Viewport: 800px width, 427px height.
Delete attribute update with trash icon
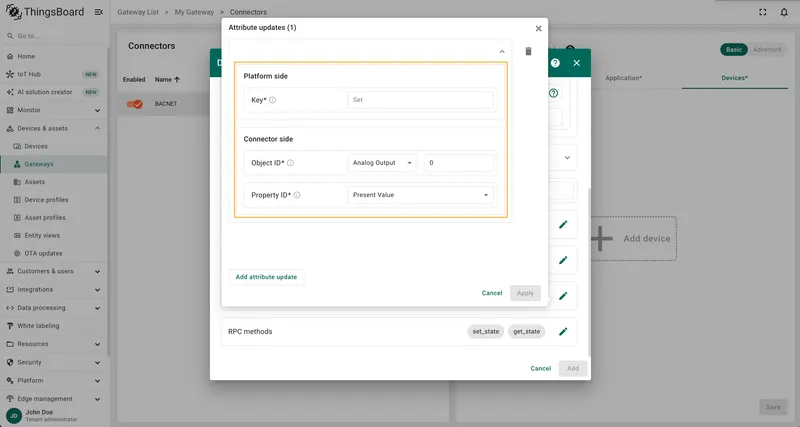tap(529, 51)
